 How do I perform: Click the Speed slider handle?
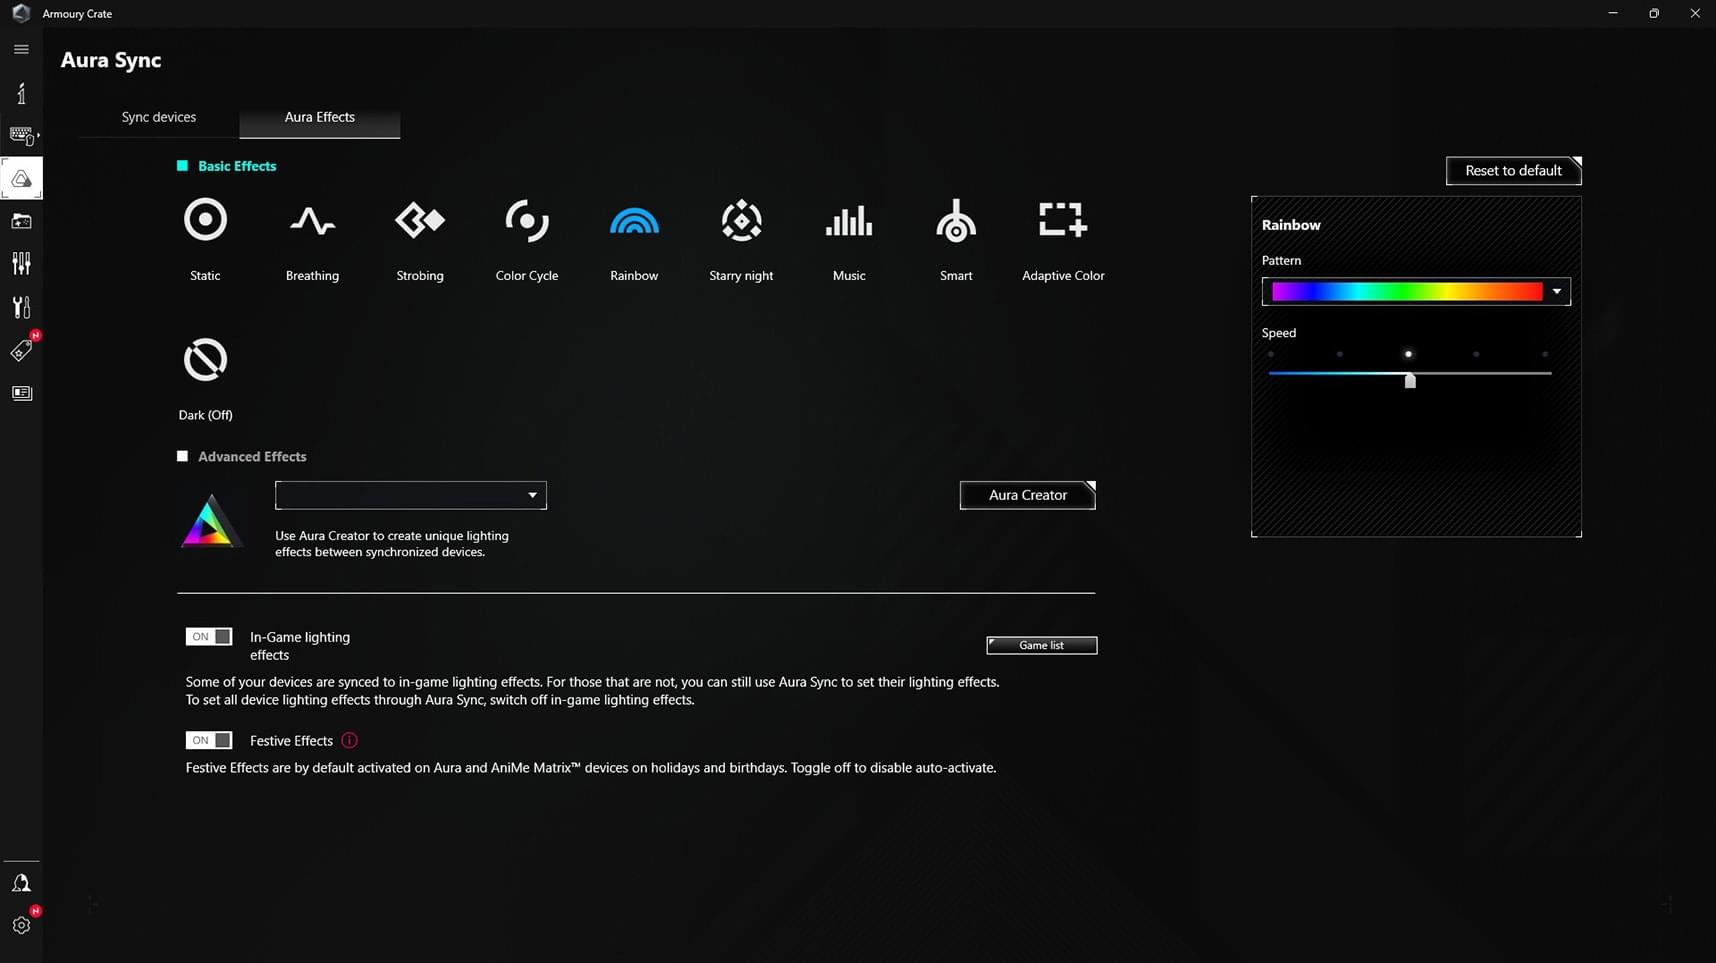click(x=1409, y=380)
